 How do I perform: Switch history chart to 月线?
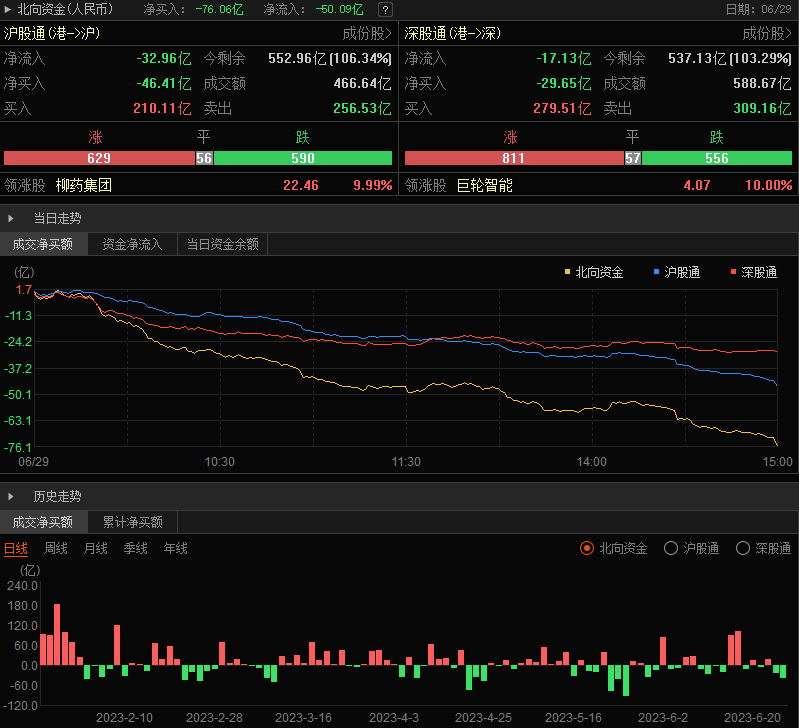pos(96,548)
